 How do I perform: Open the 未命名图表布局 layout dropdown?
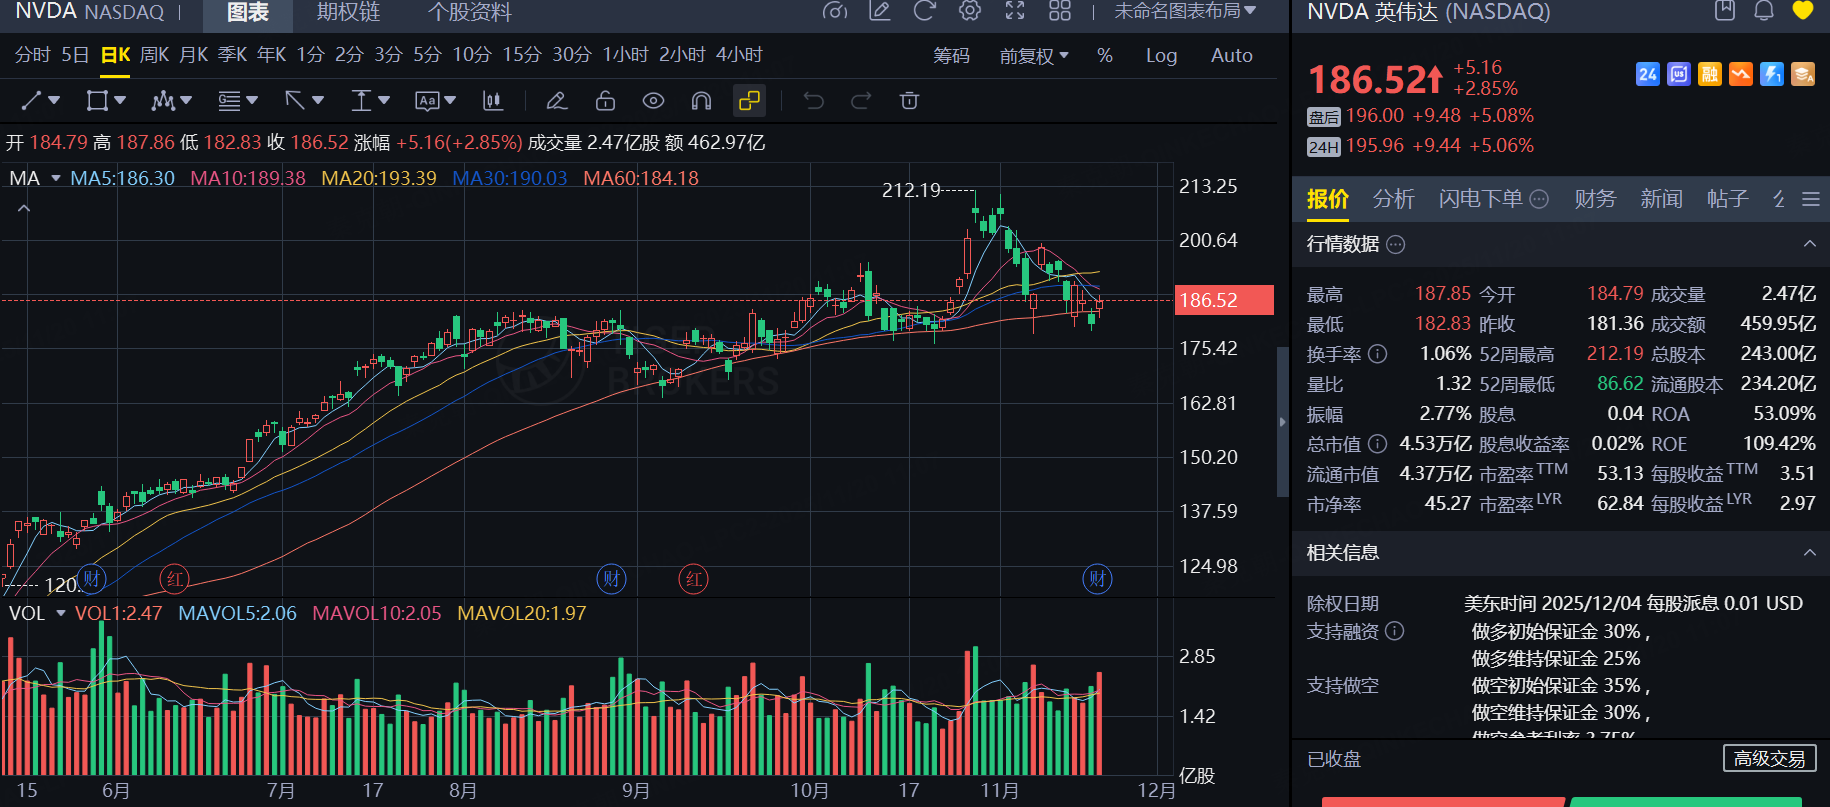pyautogui.click(x=1185, y=11)
